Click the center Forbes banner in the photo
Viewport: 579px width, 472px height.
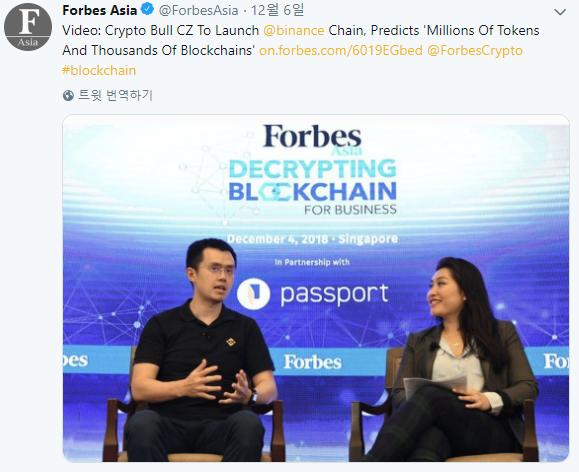tap(312, 362)
